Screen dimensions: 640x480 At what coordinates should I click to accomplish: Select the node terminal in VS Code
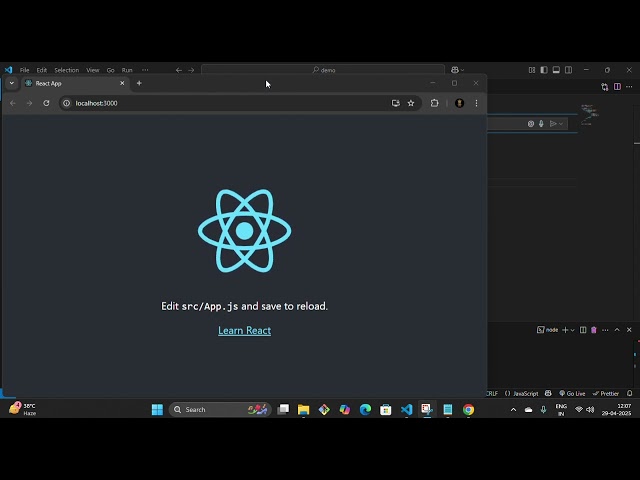click(x=547, y=330)
